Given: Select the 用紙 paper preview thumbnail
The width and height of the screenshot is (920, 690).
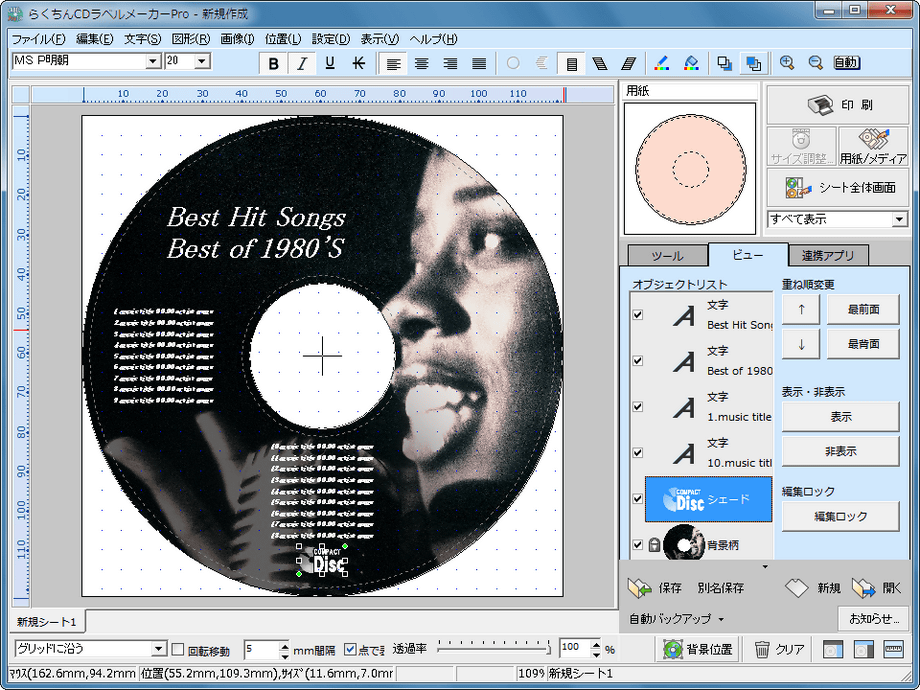Looking at the screenshot, I should click(690, 169).
